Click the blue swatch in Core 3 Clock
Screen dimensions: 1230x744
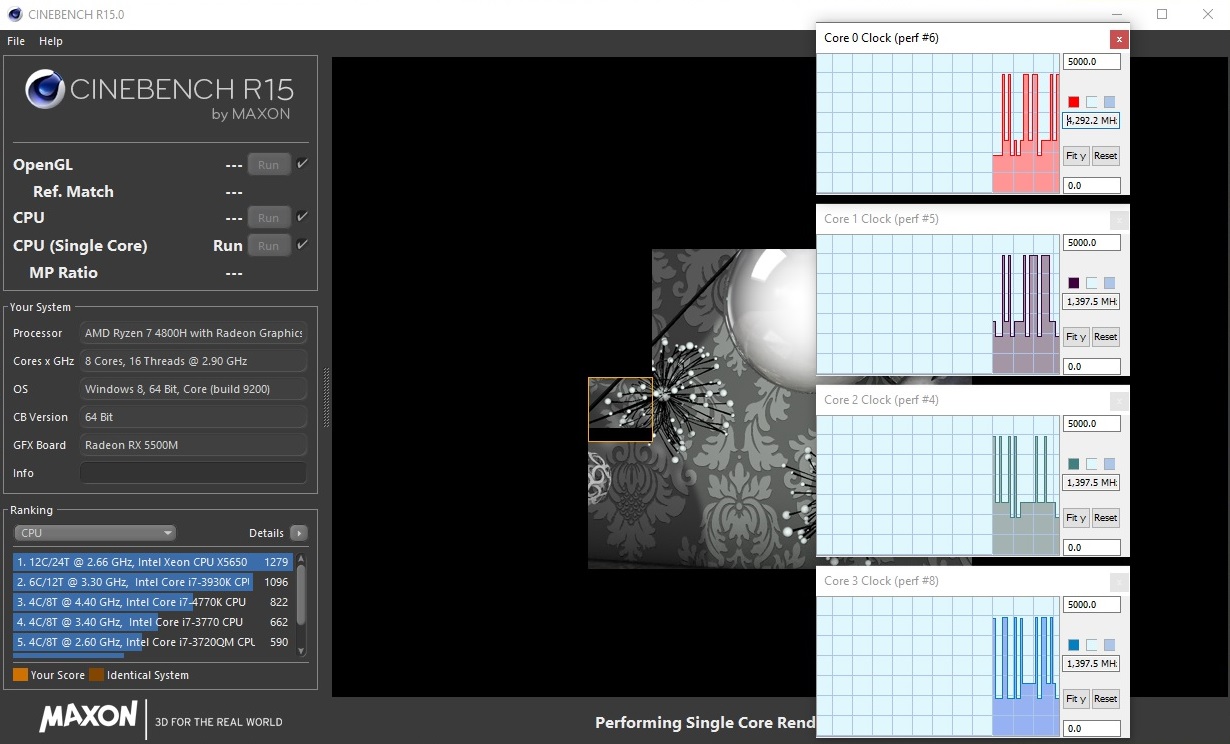coord(1074,645)
